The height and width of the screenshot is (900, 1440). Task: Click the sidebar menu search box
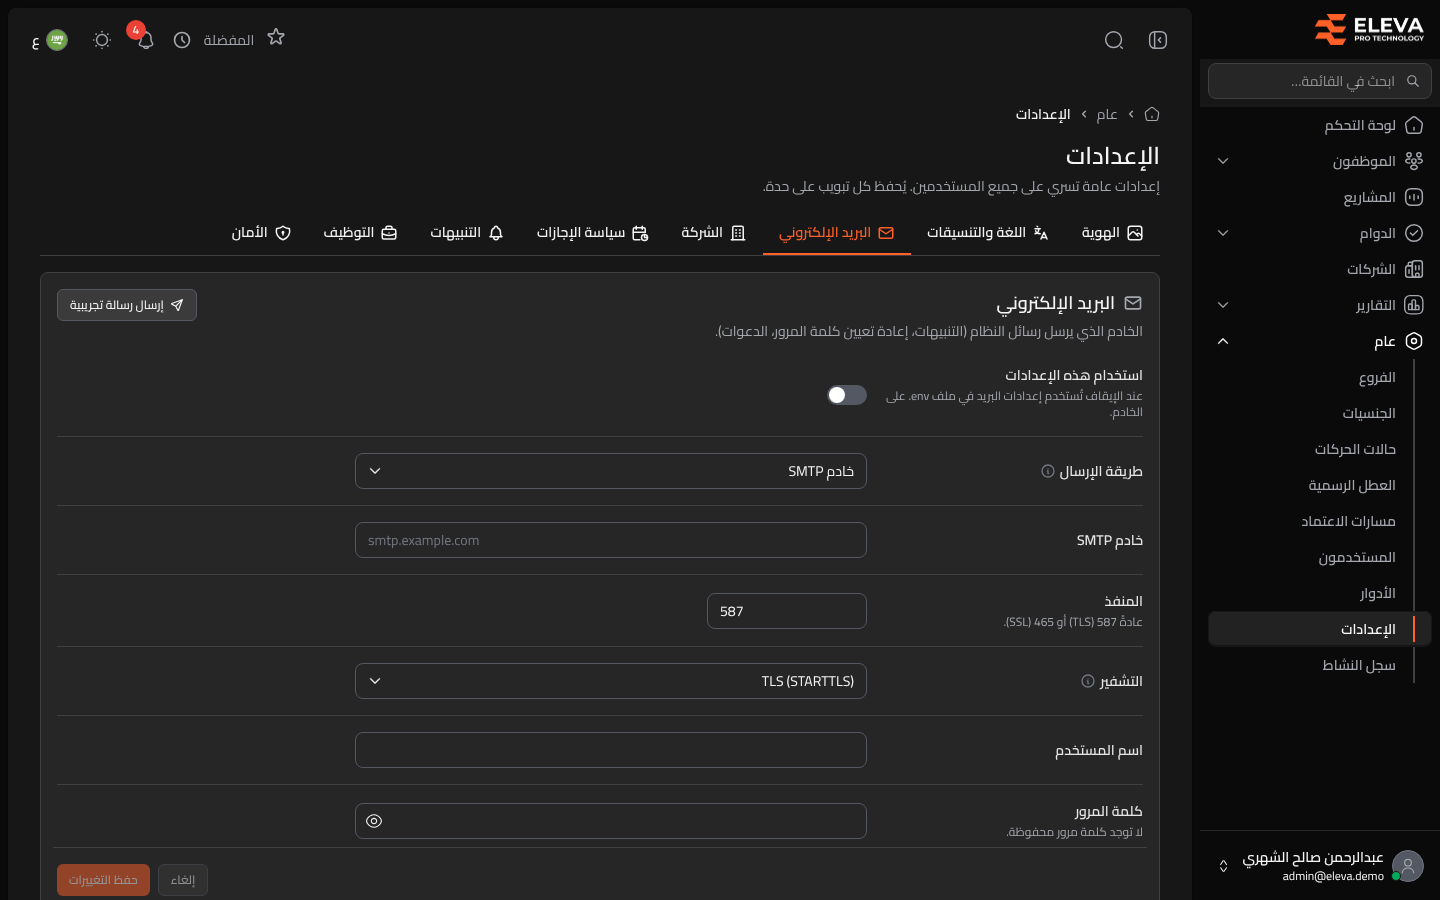tap(1320, 81)
